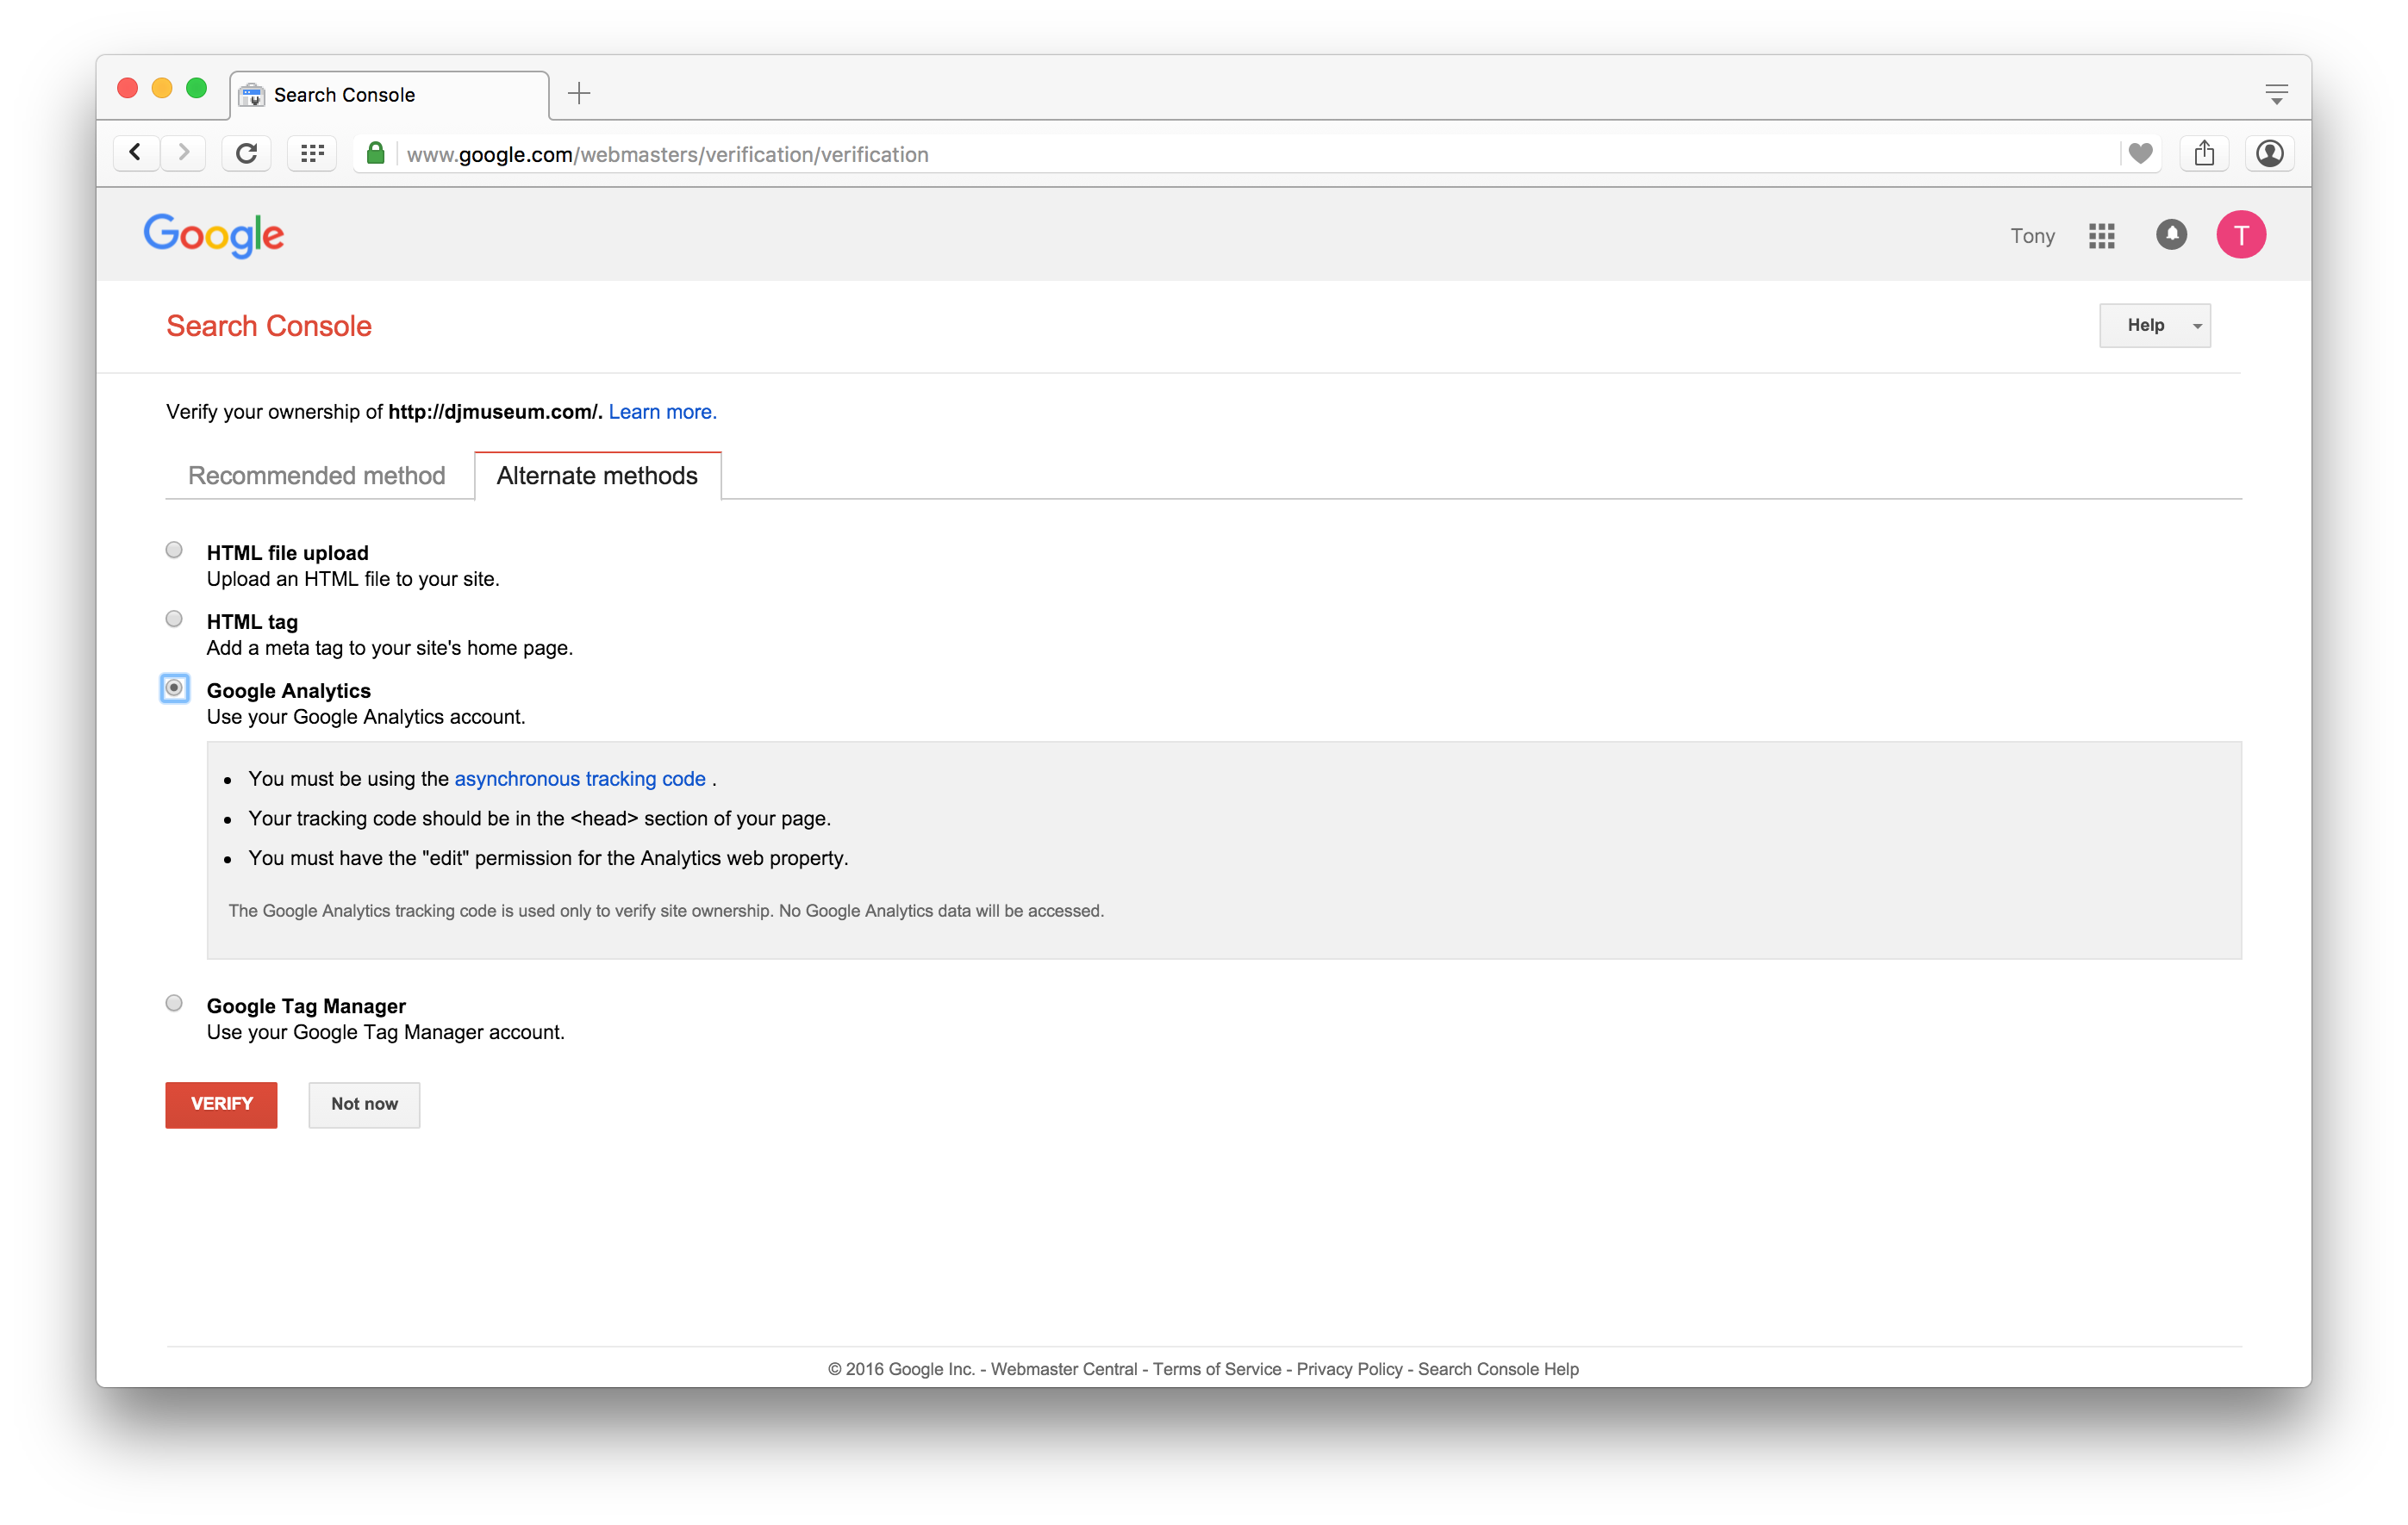Viewport: 2408px width, 1525px height.
Task: Open the browser user profile menu
Action: pyautogui.click(x=2269, y=153)
